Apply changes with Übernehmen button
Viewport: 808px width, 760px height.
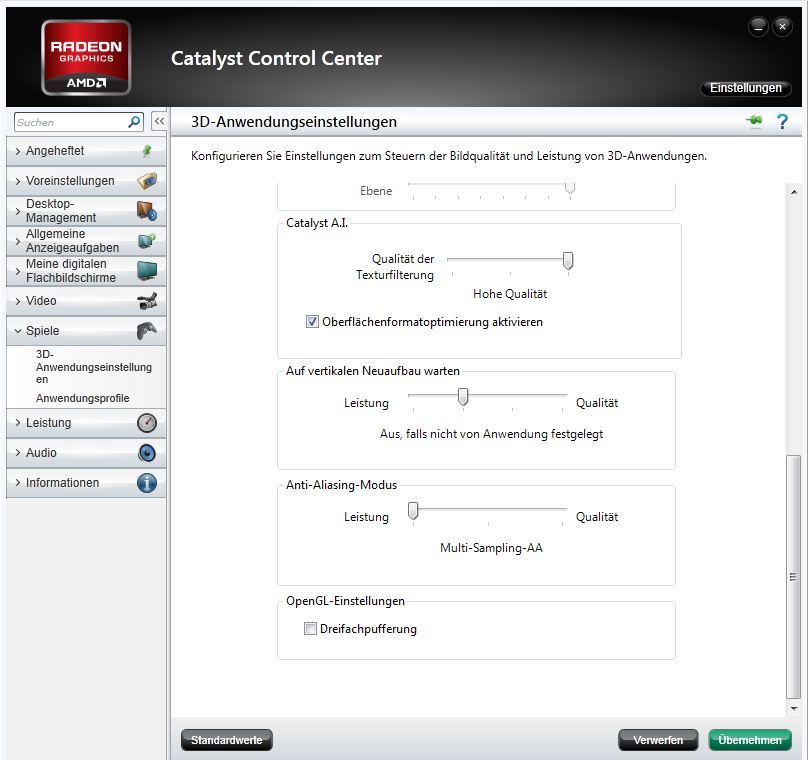coord(750,740)
